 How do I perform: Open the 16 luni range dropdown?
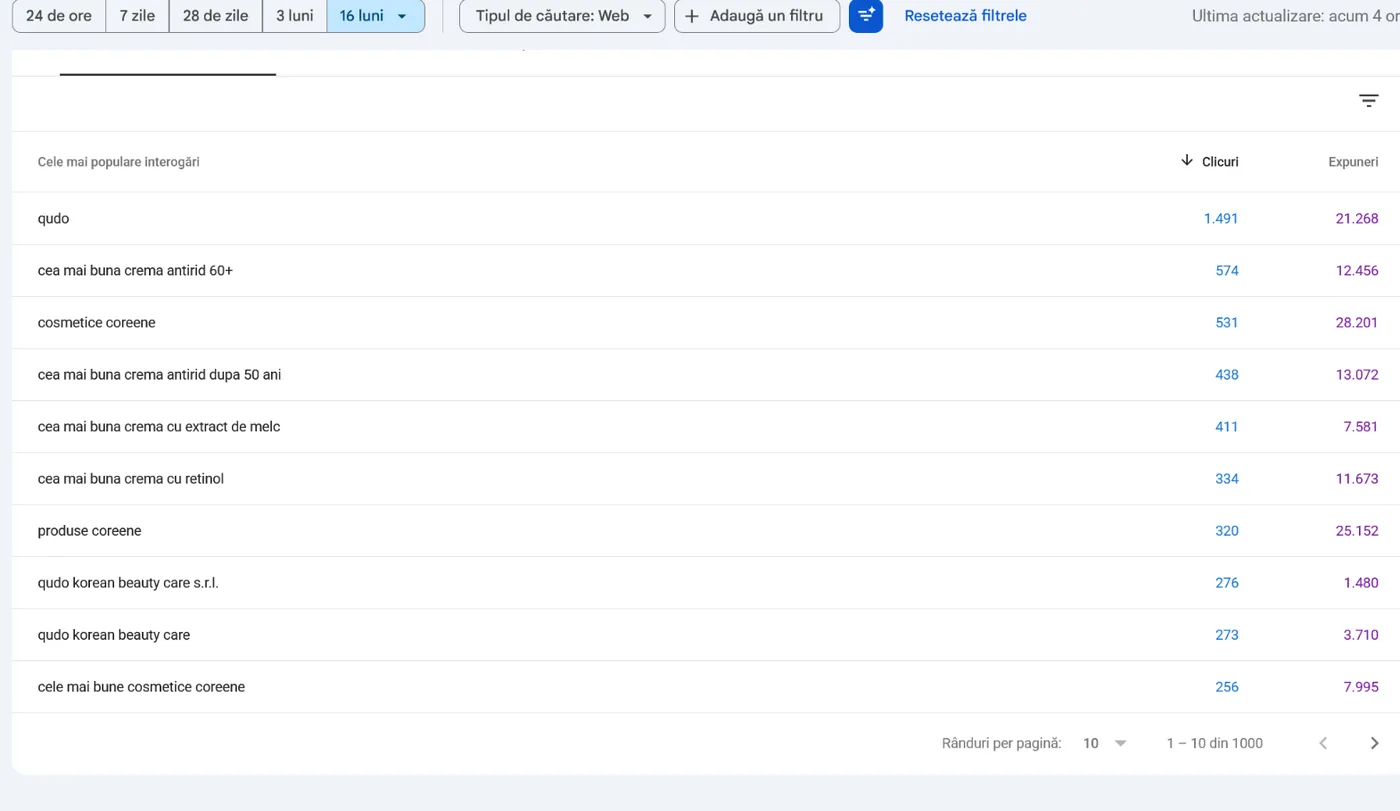point(375,16)
